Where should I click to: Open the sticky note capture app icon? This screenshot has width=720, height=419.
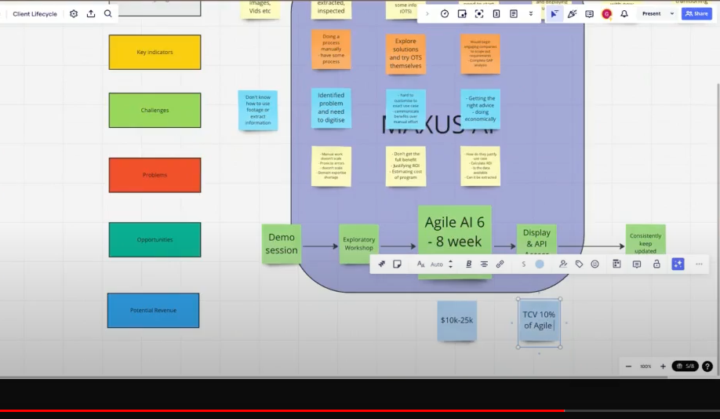[462, 14]
